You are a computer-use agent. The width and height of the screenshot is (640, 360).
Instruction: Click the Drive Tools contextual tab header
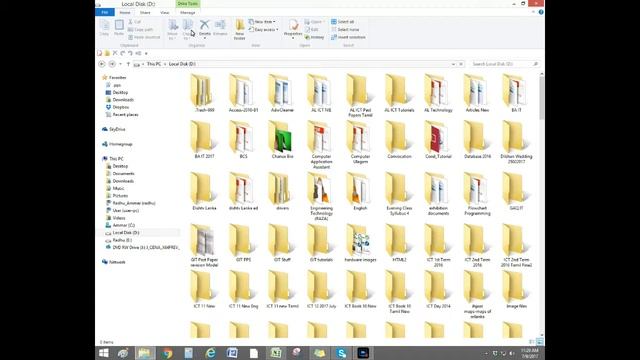tap(188, 4)
